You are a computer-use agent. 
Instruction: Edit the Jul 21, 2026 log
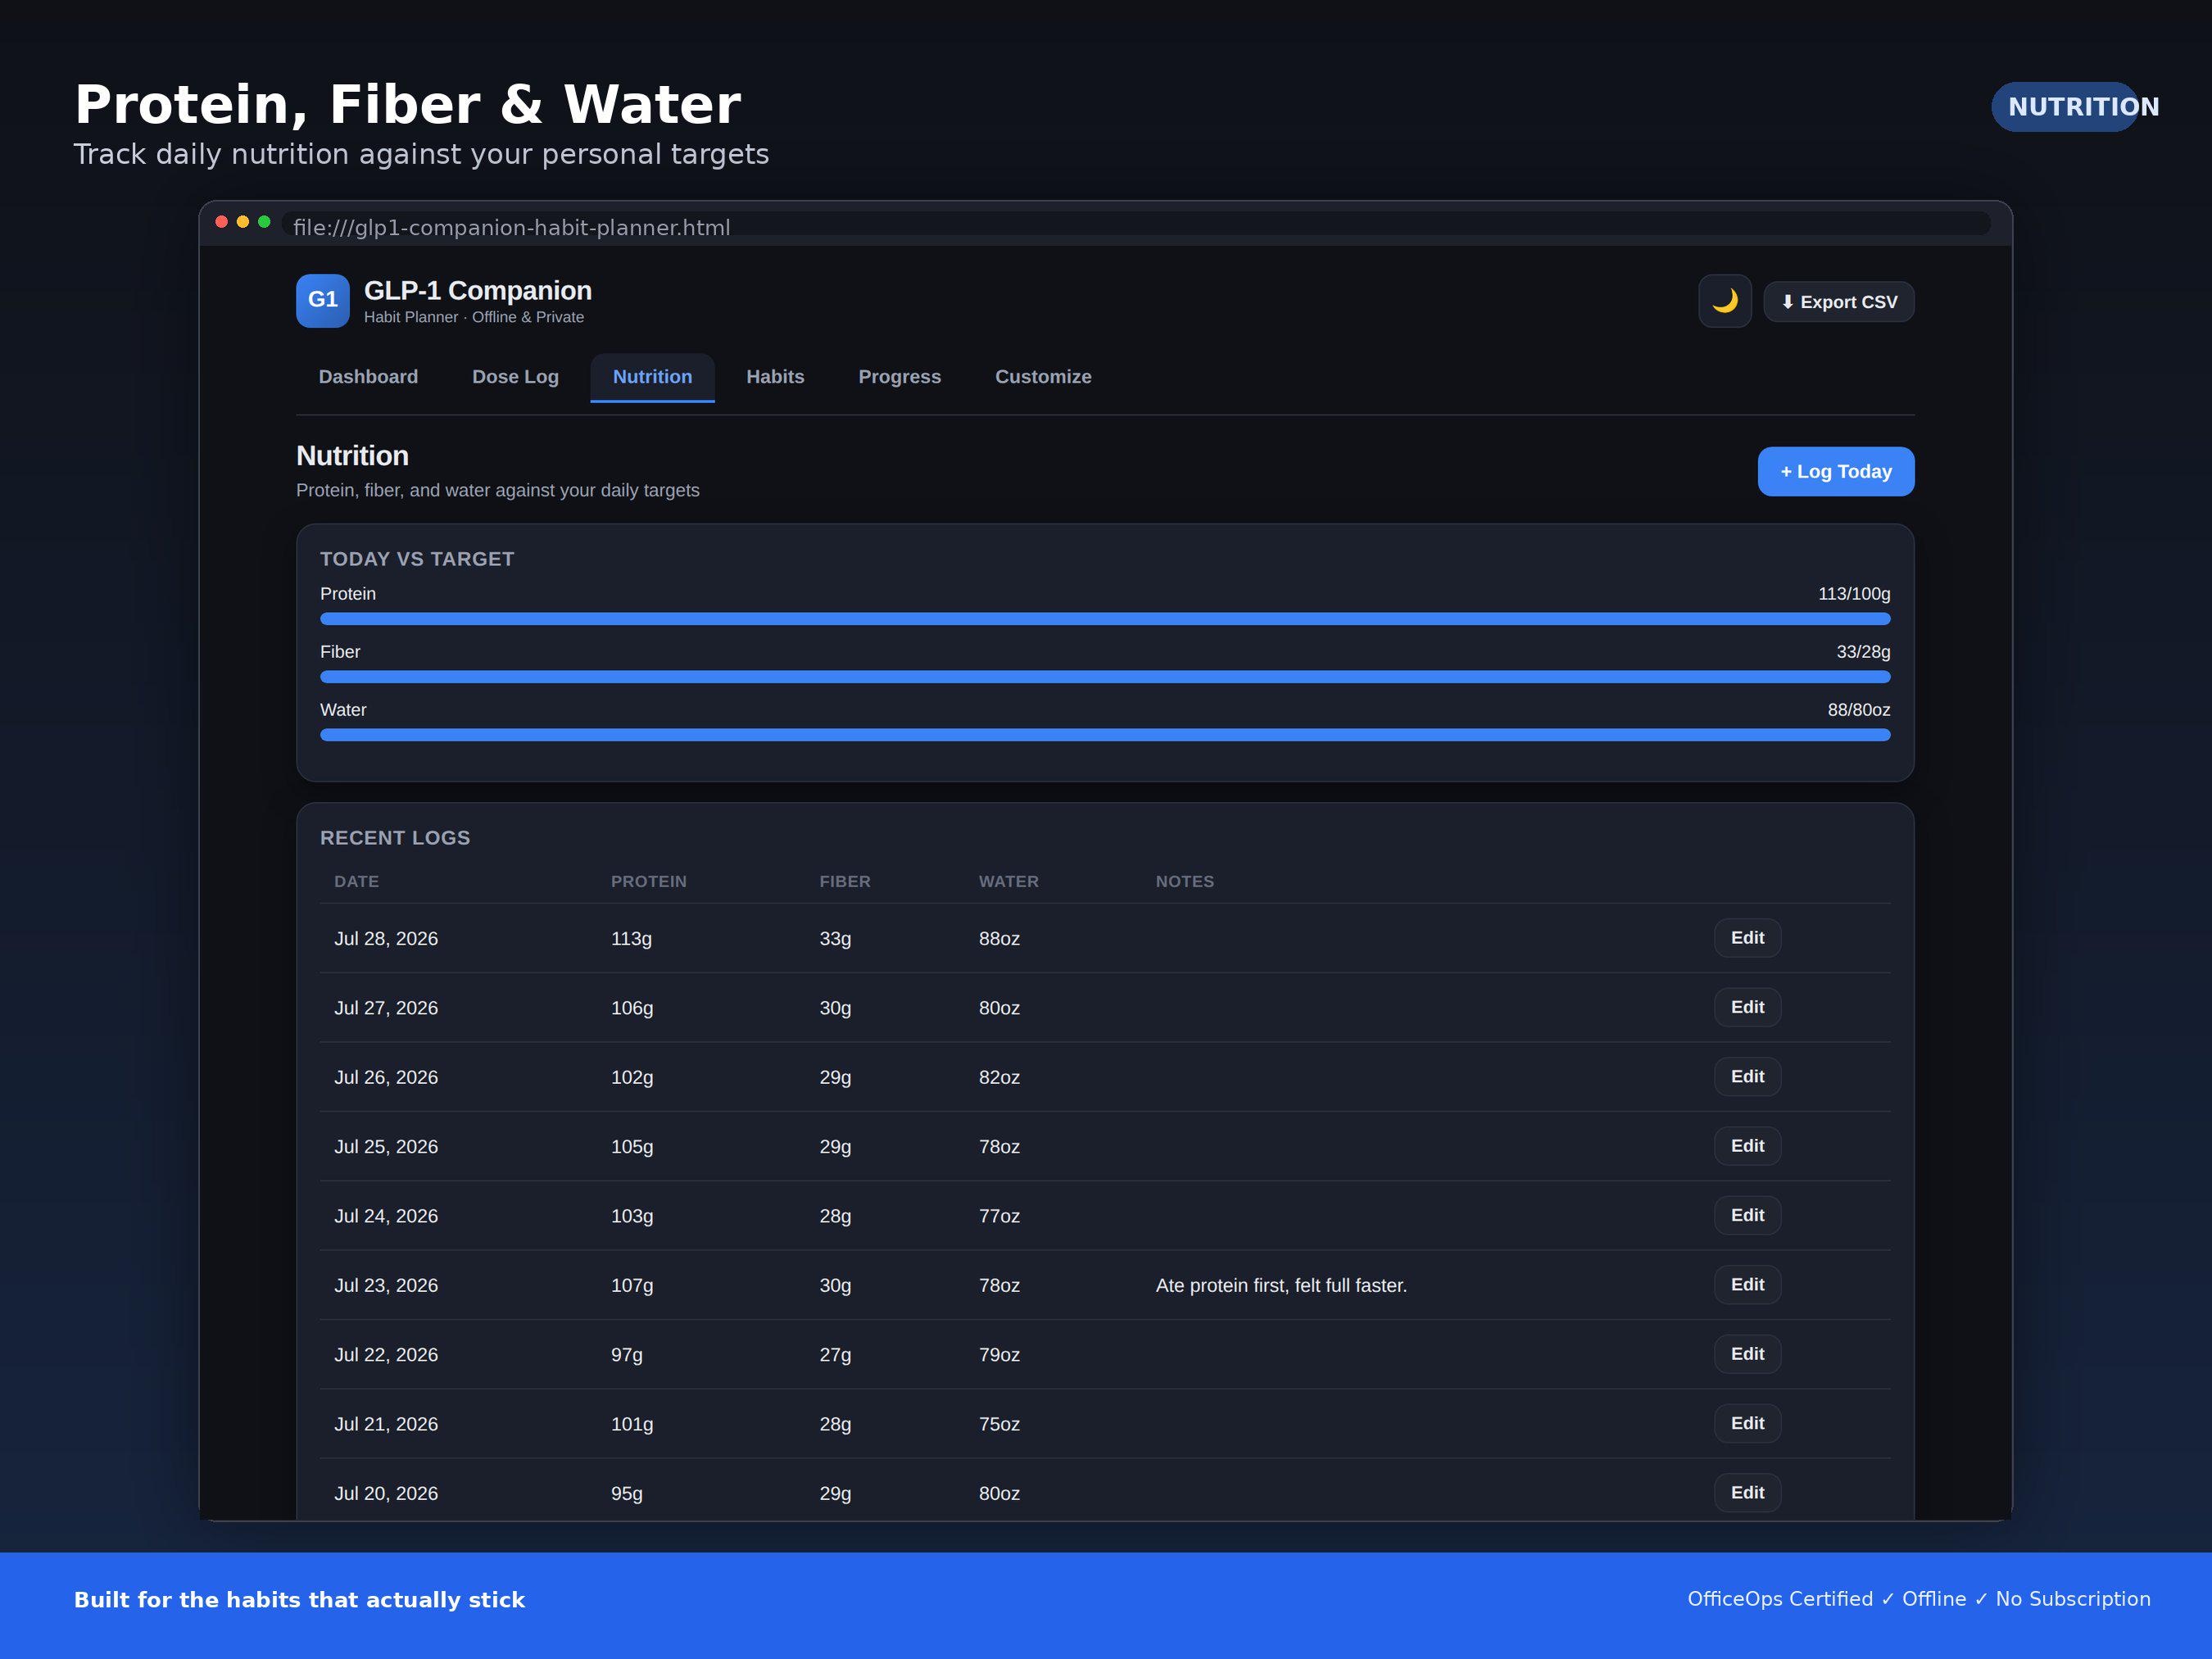tap(1747, 1423)
